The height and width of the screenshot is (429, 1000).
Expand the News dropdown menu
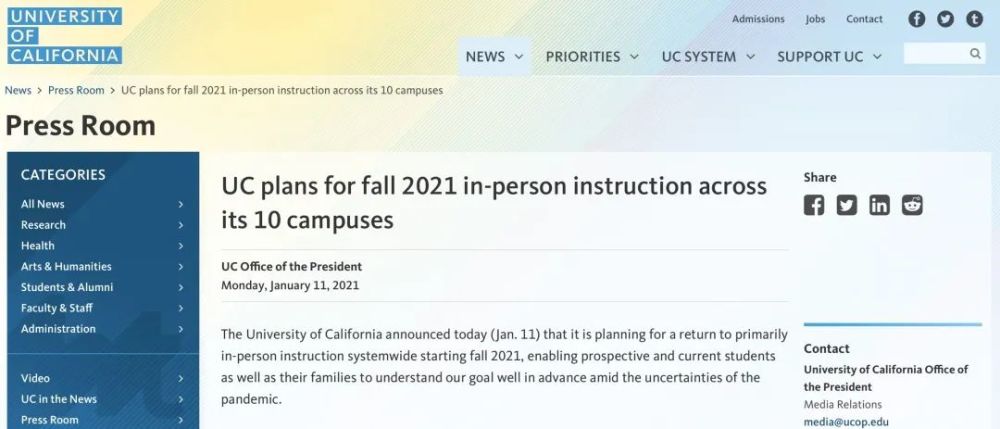click(x=494, y=57)
